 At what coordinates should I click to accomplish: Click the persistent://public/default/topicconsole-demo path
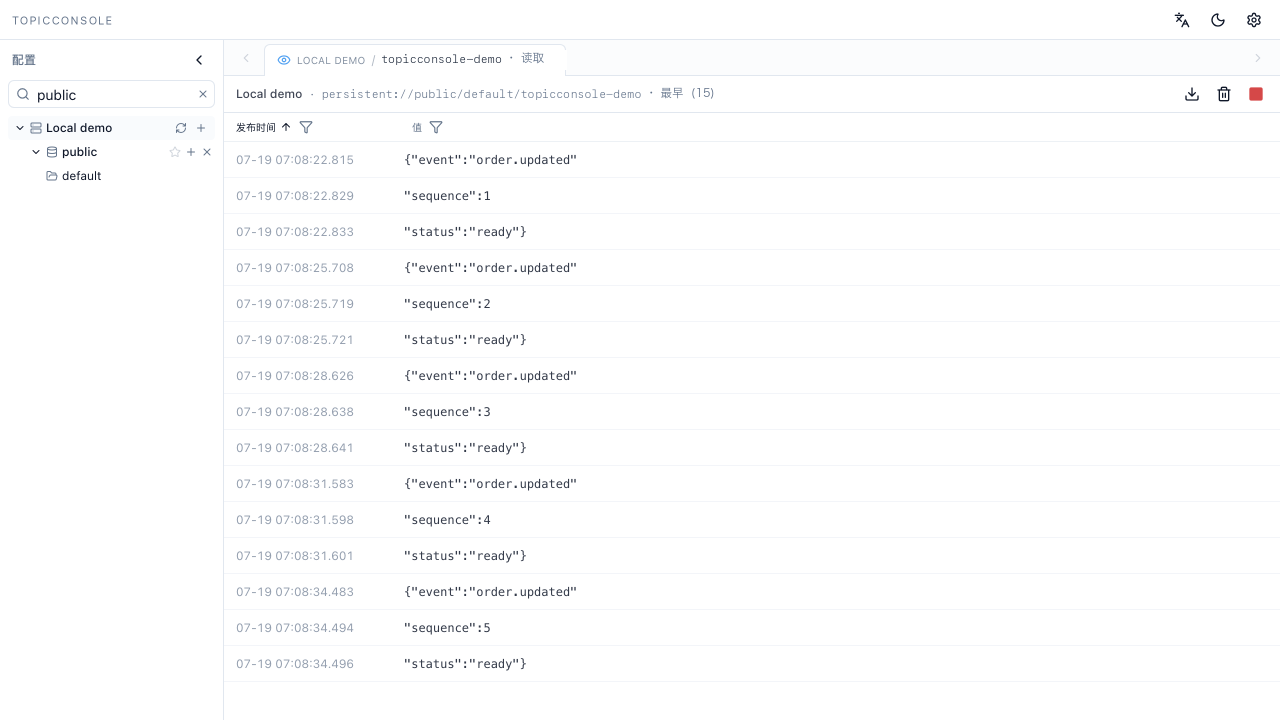[x=481, y=94]
